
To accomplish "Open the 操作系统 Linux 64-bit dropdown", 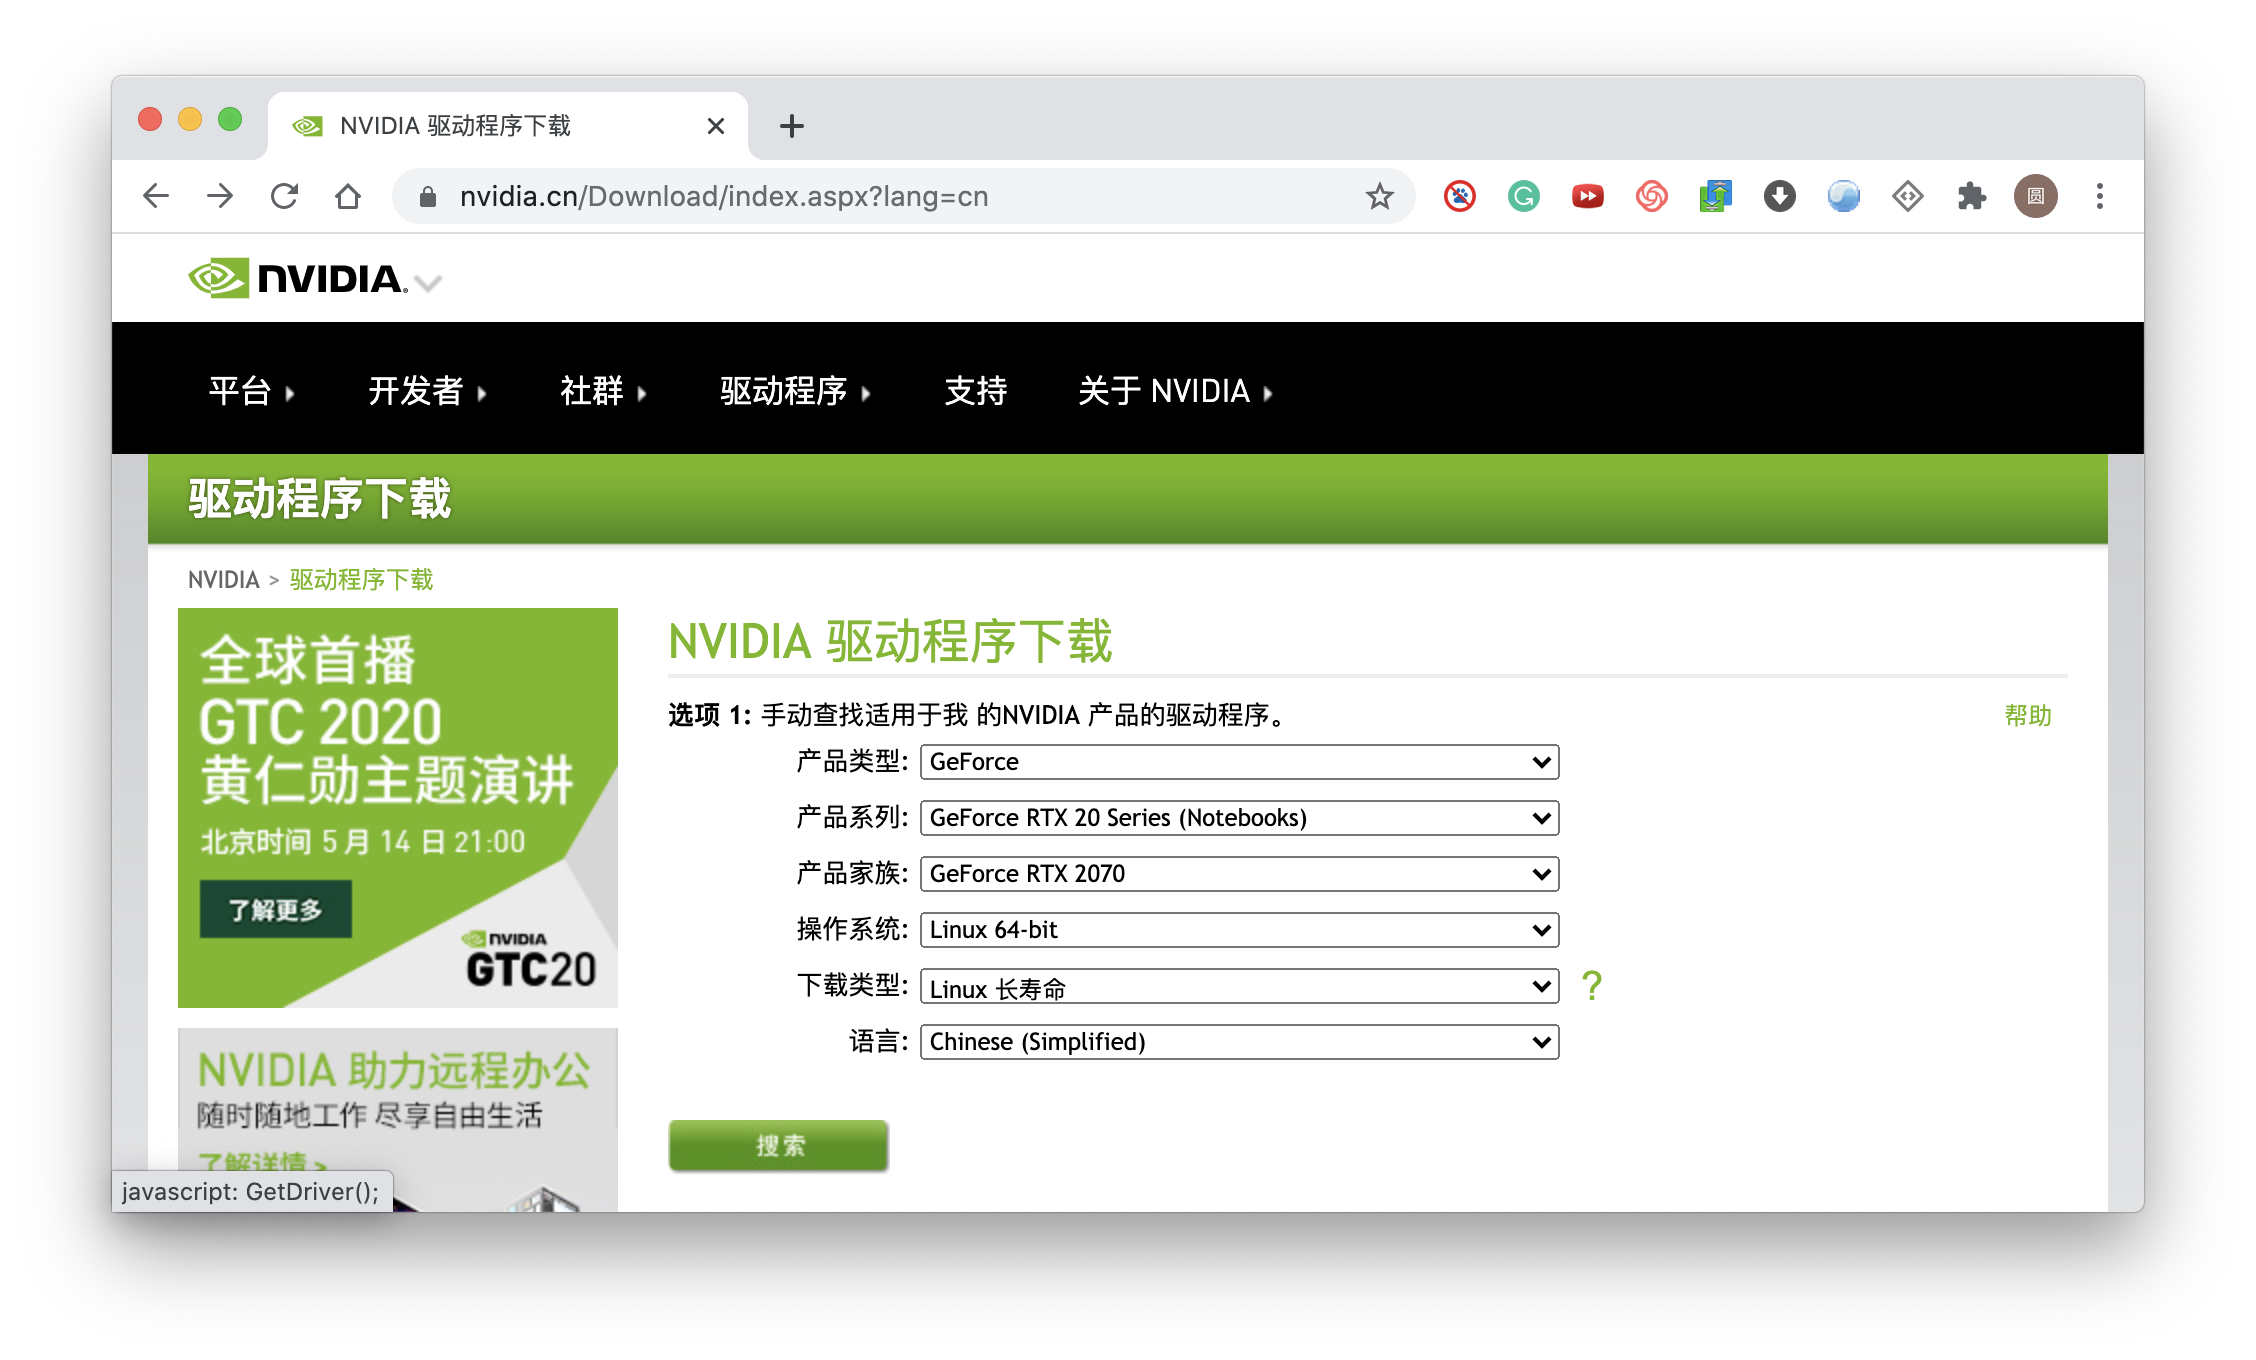I will 1238,930.
